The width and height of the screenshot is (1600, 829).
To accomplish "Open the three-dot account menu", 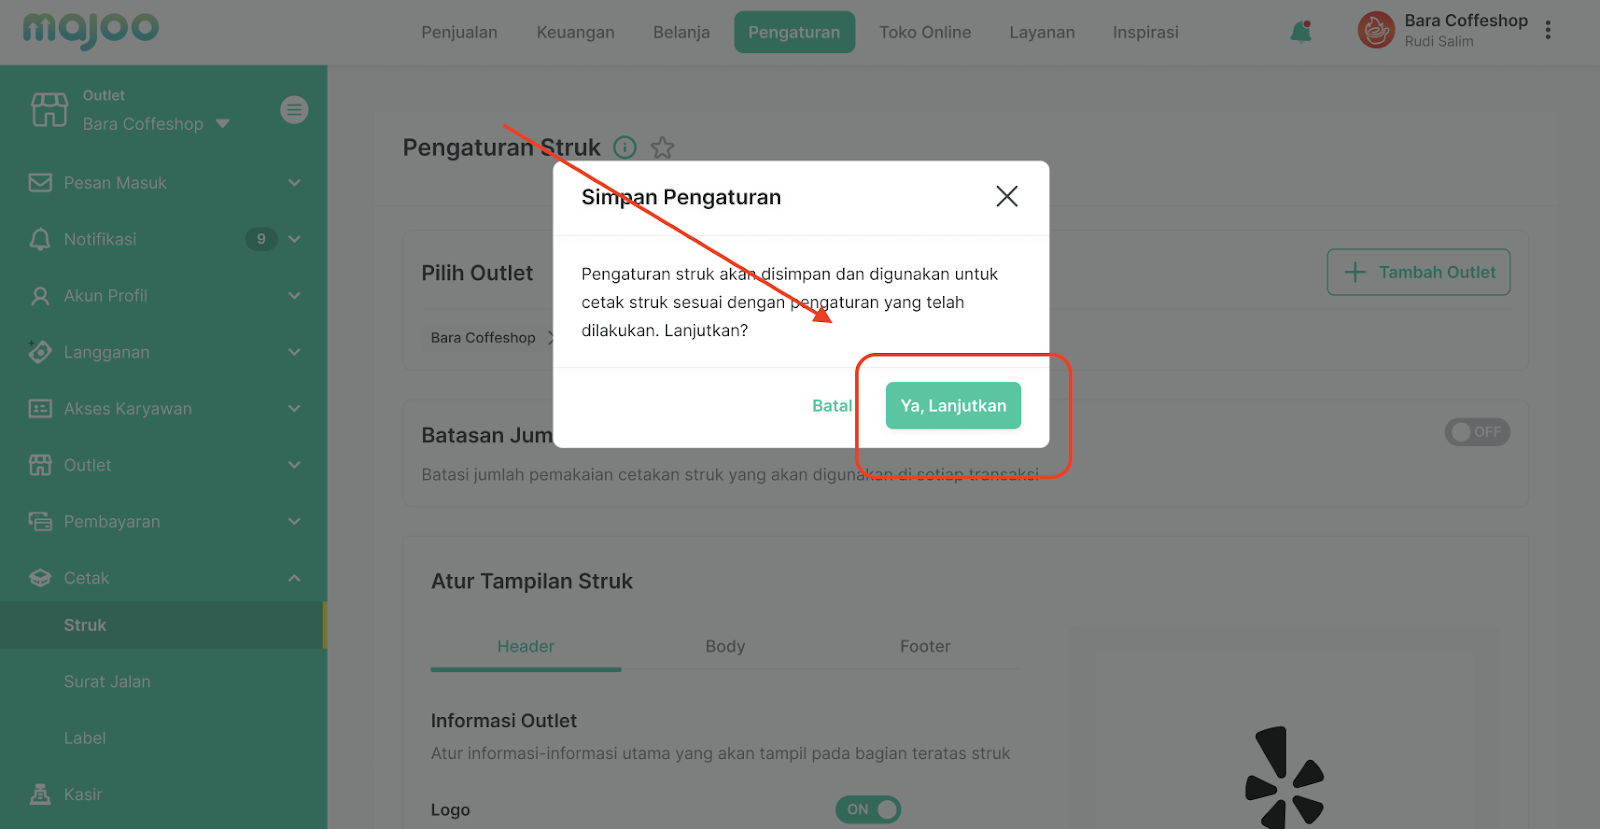I will [x=1548, y=30].
